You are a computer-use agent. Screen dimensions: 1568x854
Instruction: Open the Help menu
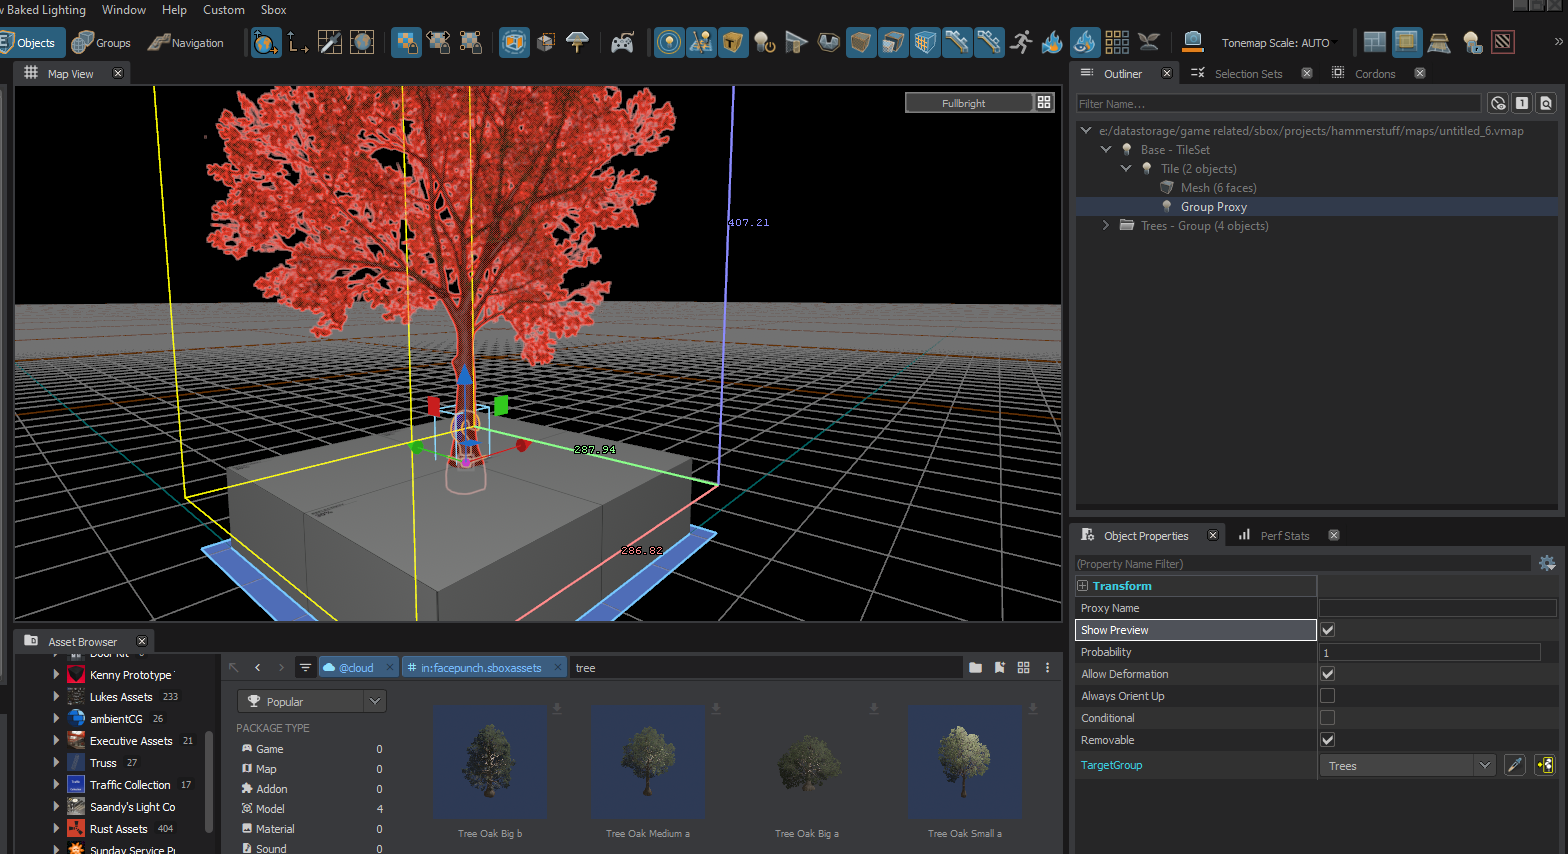(x=174, y=10)
